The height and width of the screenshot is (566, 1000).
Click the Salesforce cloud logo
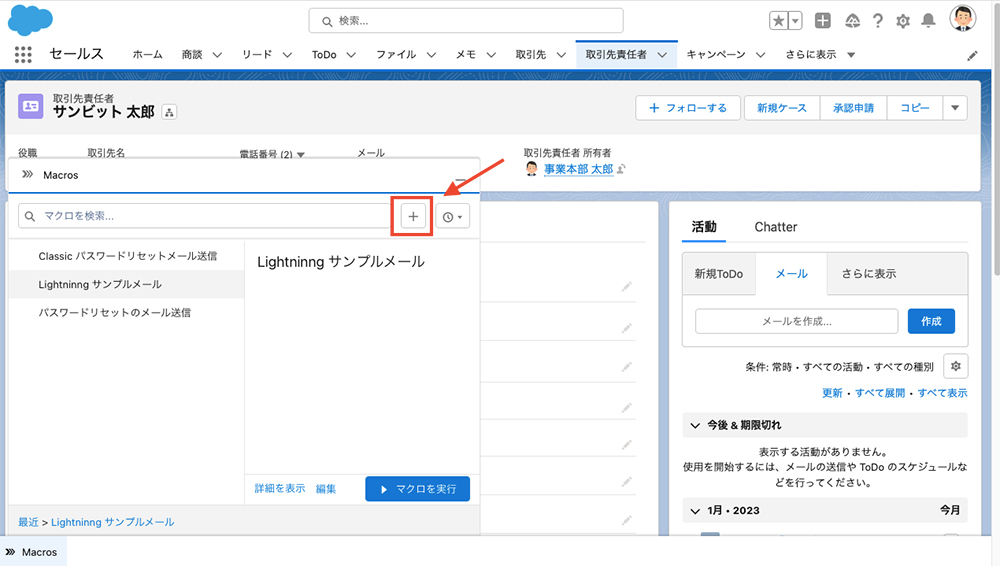30,19
